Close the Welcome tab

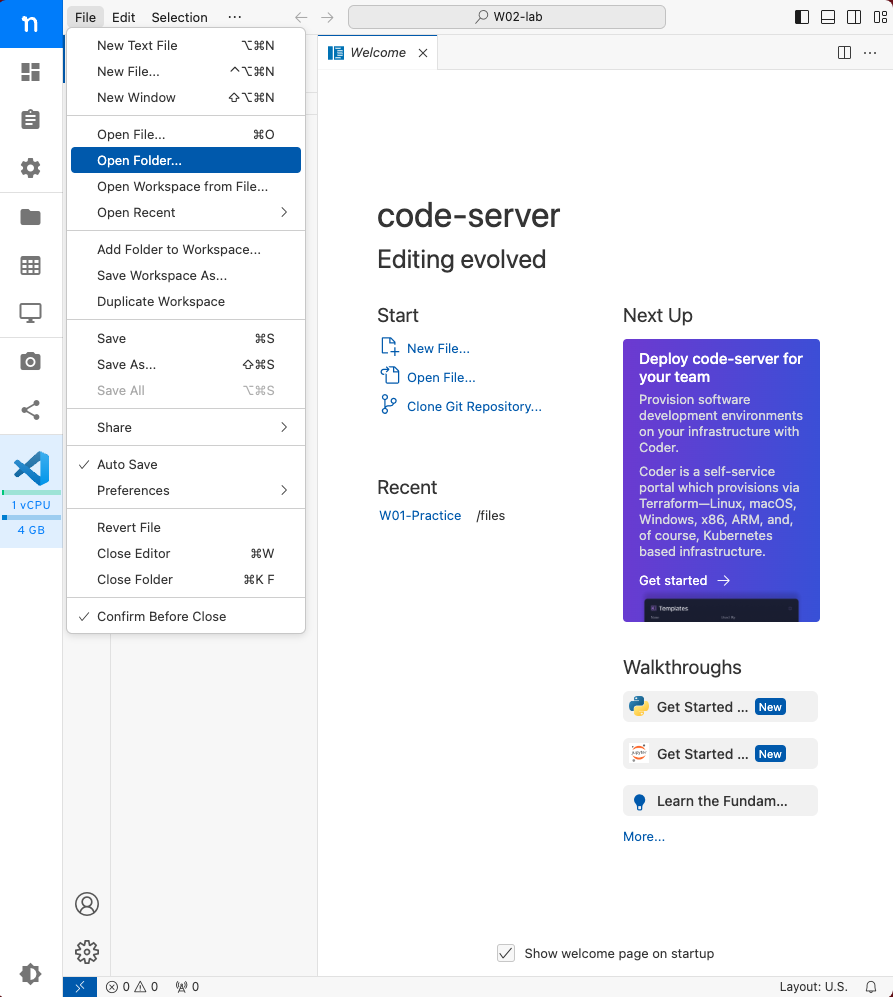point(423,53)
